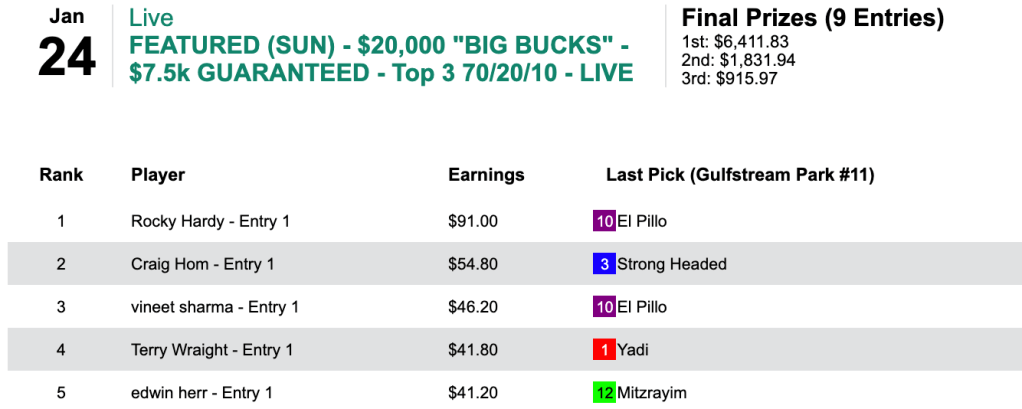Click the Last Pick (Gulfstream Park #11) header

tap(740, 175)
